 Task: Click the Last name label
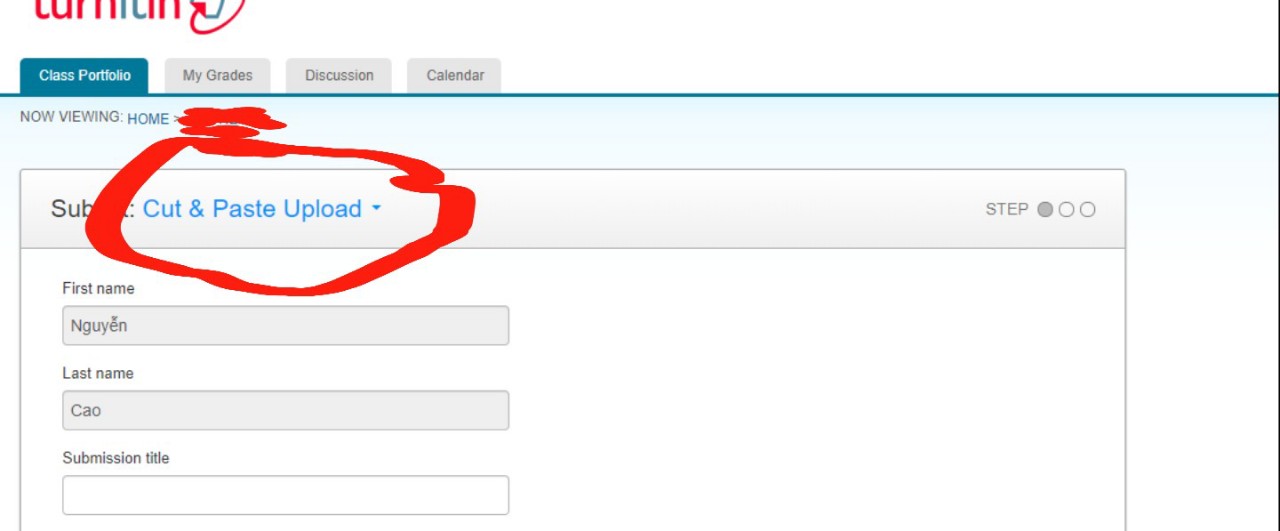coord(98,373)
